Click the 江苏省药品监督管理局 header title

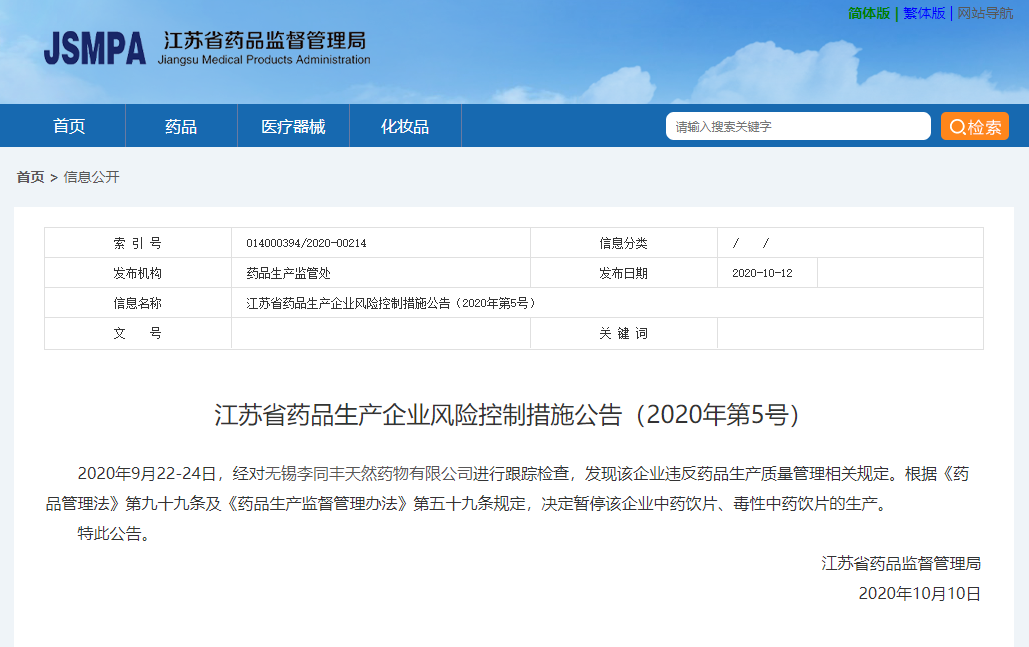[264, 41]
